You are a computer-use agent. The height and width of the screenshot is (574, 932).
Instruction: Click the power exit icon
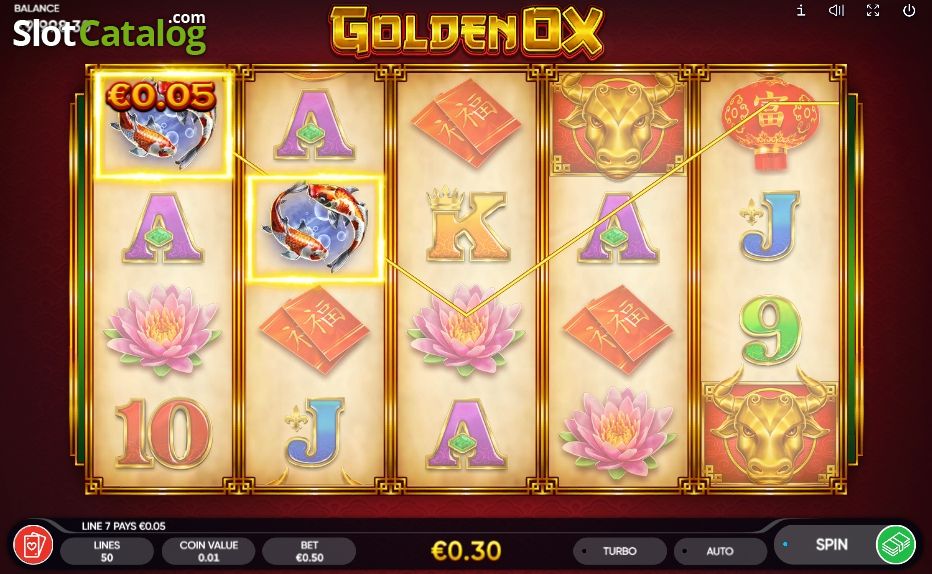pos(909,10)
